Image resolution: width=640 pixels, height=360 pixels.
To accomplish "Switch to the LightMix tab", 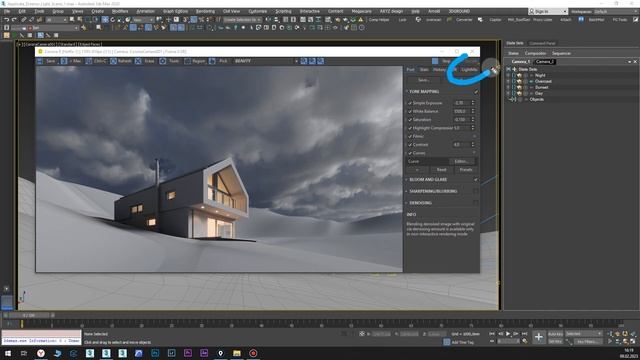I will 469,70.
